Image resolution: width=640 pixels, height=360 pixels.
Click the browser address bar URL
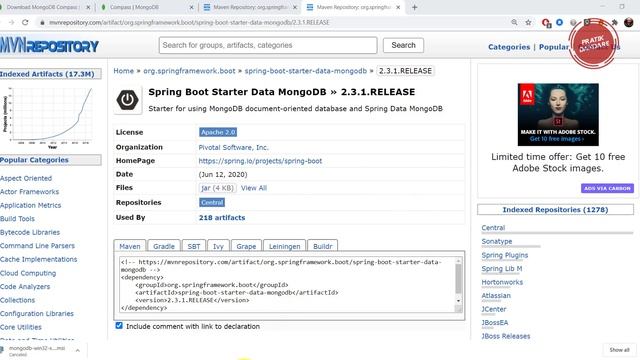tap(189, 22)
